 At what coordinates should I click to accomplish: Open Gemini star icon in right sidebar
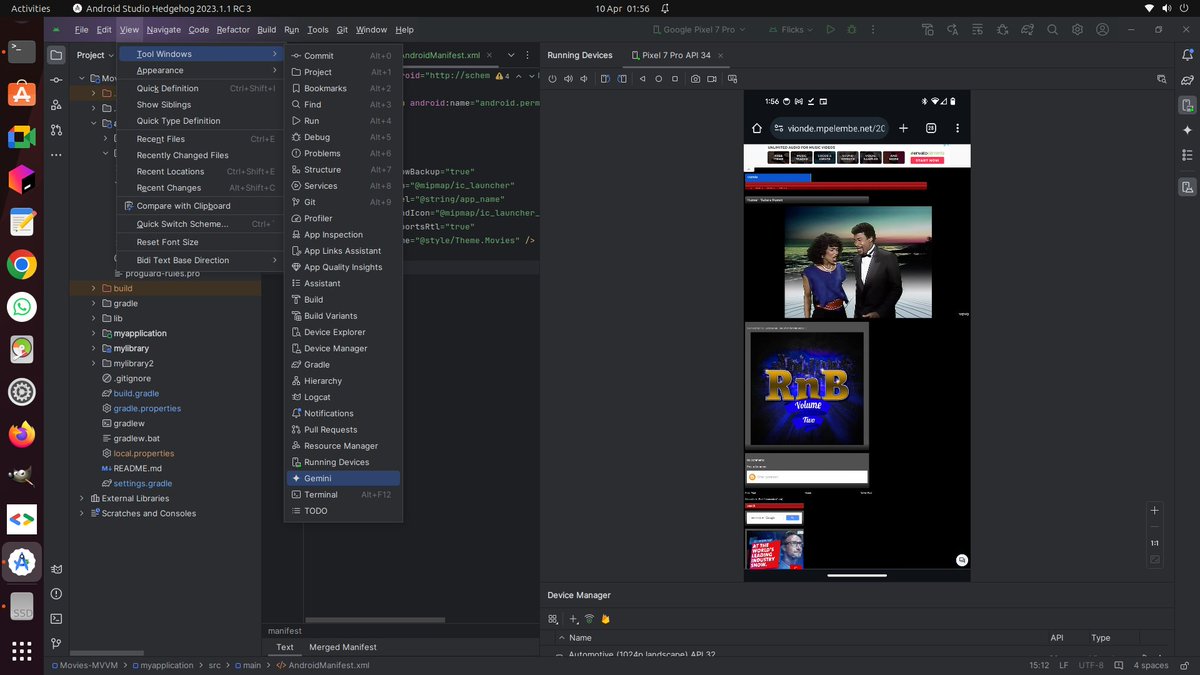(x=1187, y=131)
